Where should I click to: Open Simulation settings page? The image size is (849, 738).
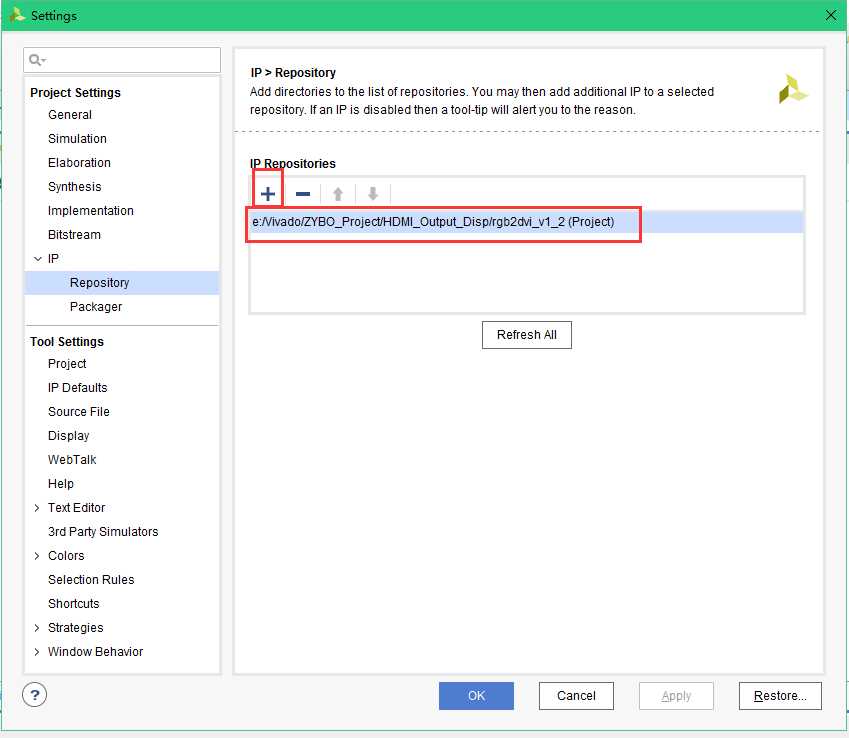click(x=77, y=139)
